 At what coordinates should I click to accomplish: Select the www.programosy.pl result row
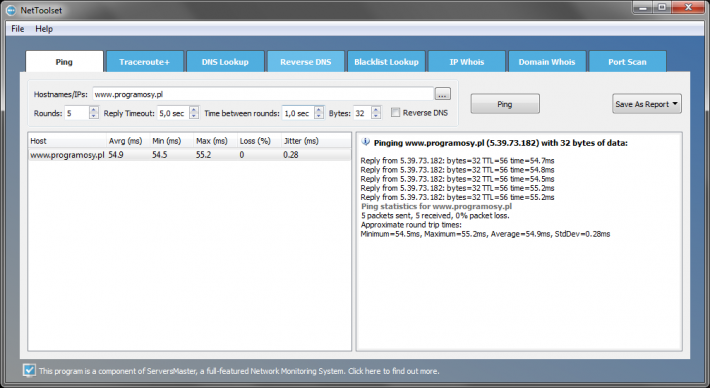click(x=190, y=155)
